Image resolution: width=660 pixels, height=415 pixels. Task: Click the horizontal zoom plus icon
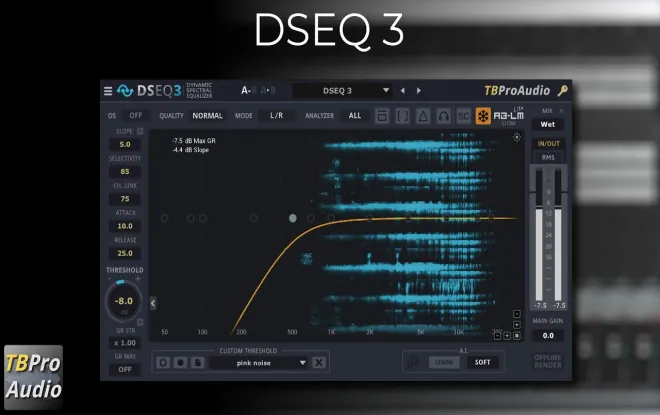[507, 335]
